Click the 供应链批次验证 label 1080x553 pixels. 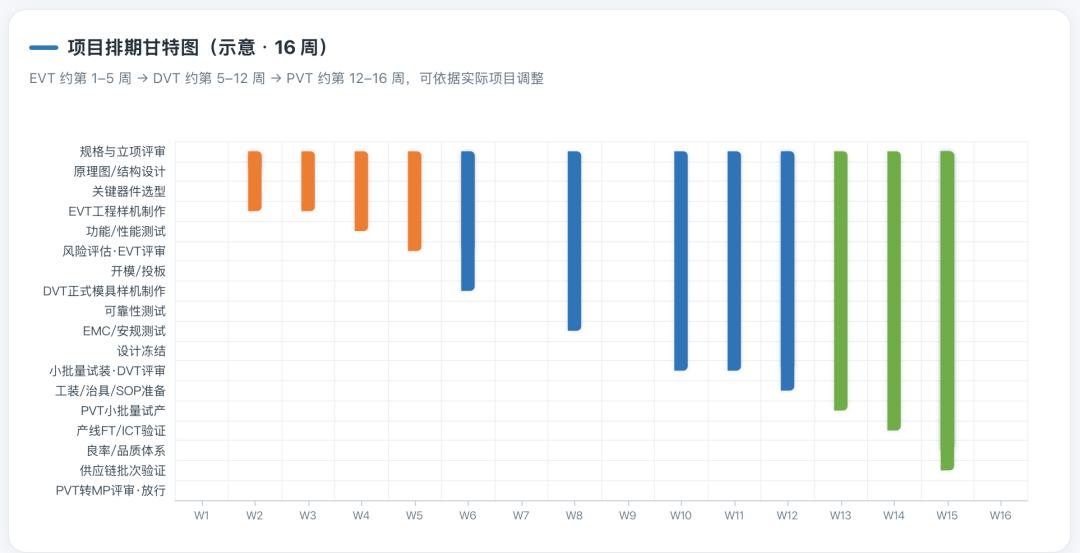tap(123, 470)
